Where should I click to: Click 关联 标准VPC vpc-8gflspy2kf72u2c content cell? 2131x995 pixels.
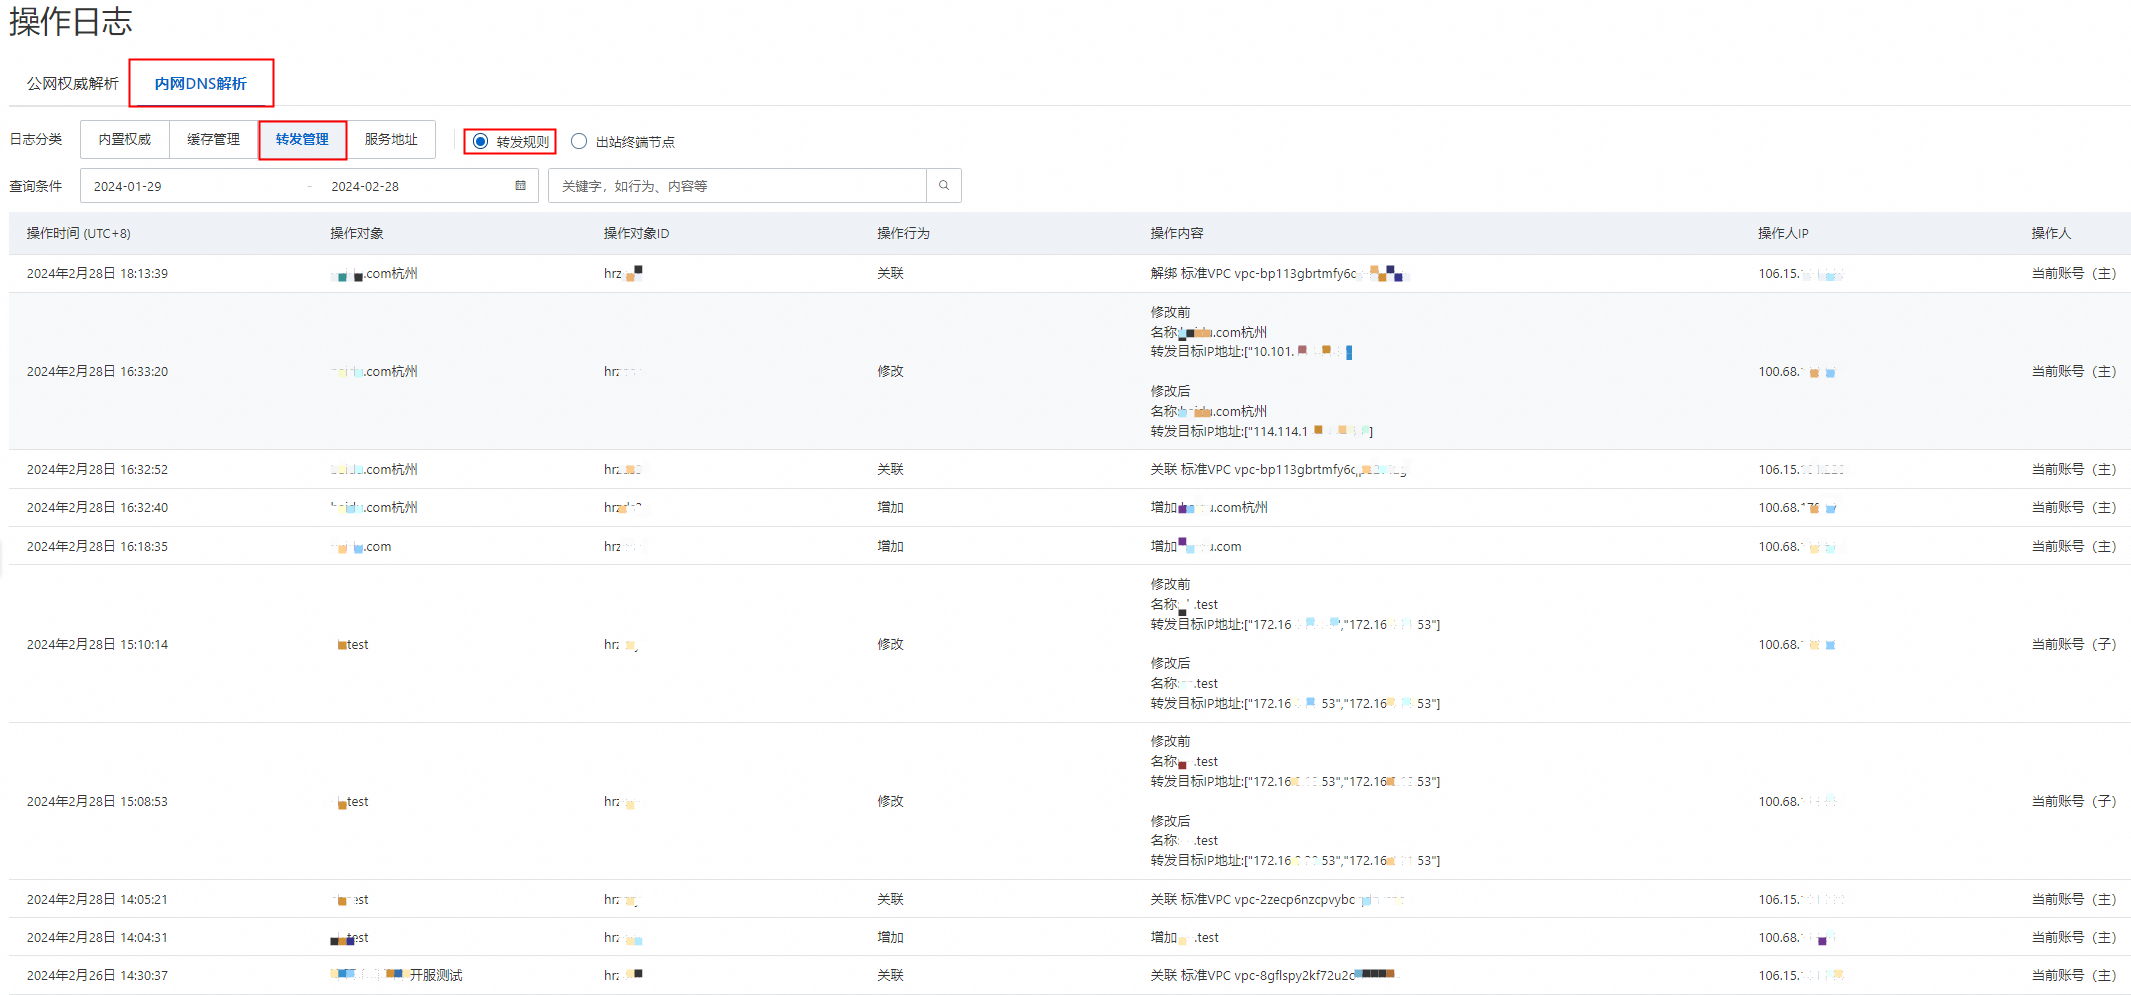[1272, 976]
